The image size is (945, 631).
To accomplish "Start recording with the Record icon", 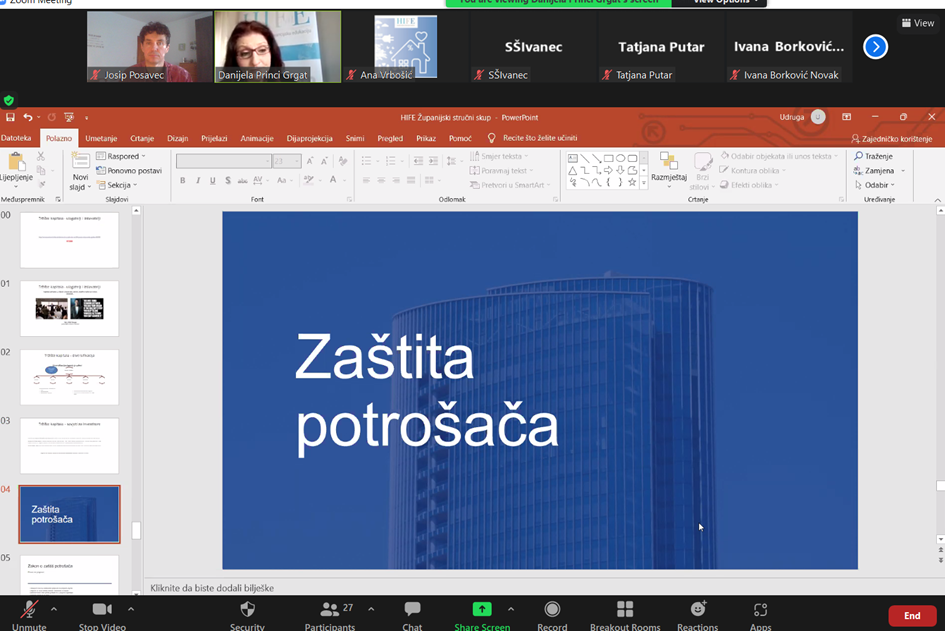I will tap(552, 609).
